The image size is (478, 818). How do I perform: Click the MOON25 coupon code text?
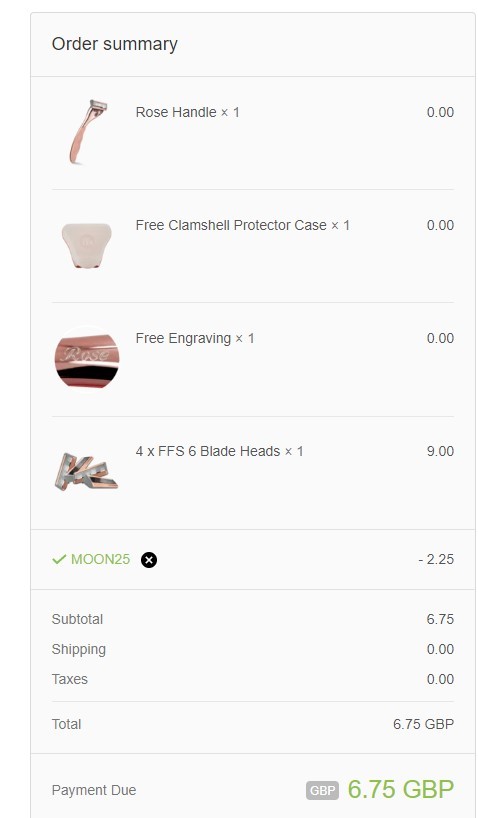(x=100, y=559)
